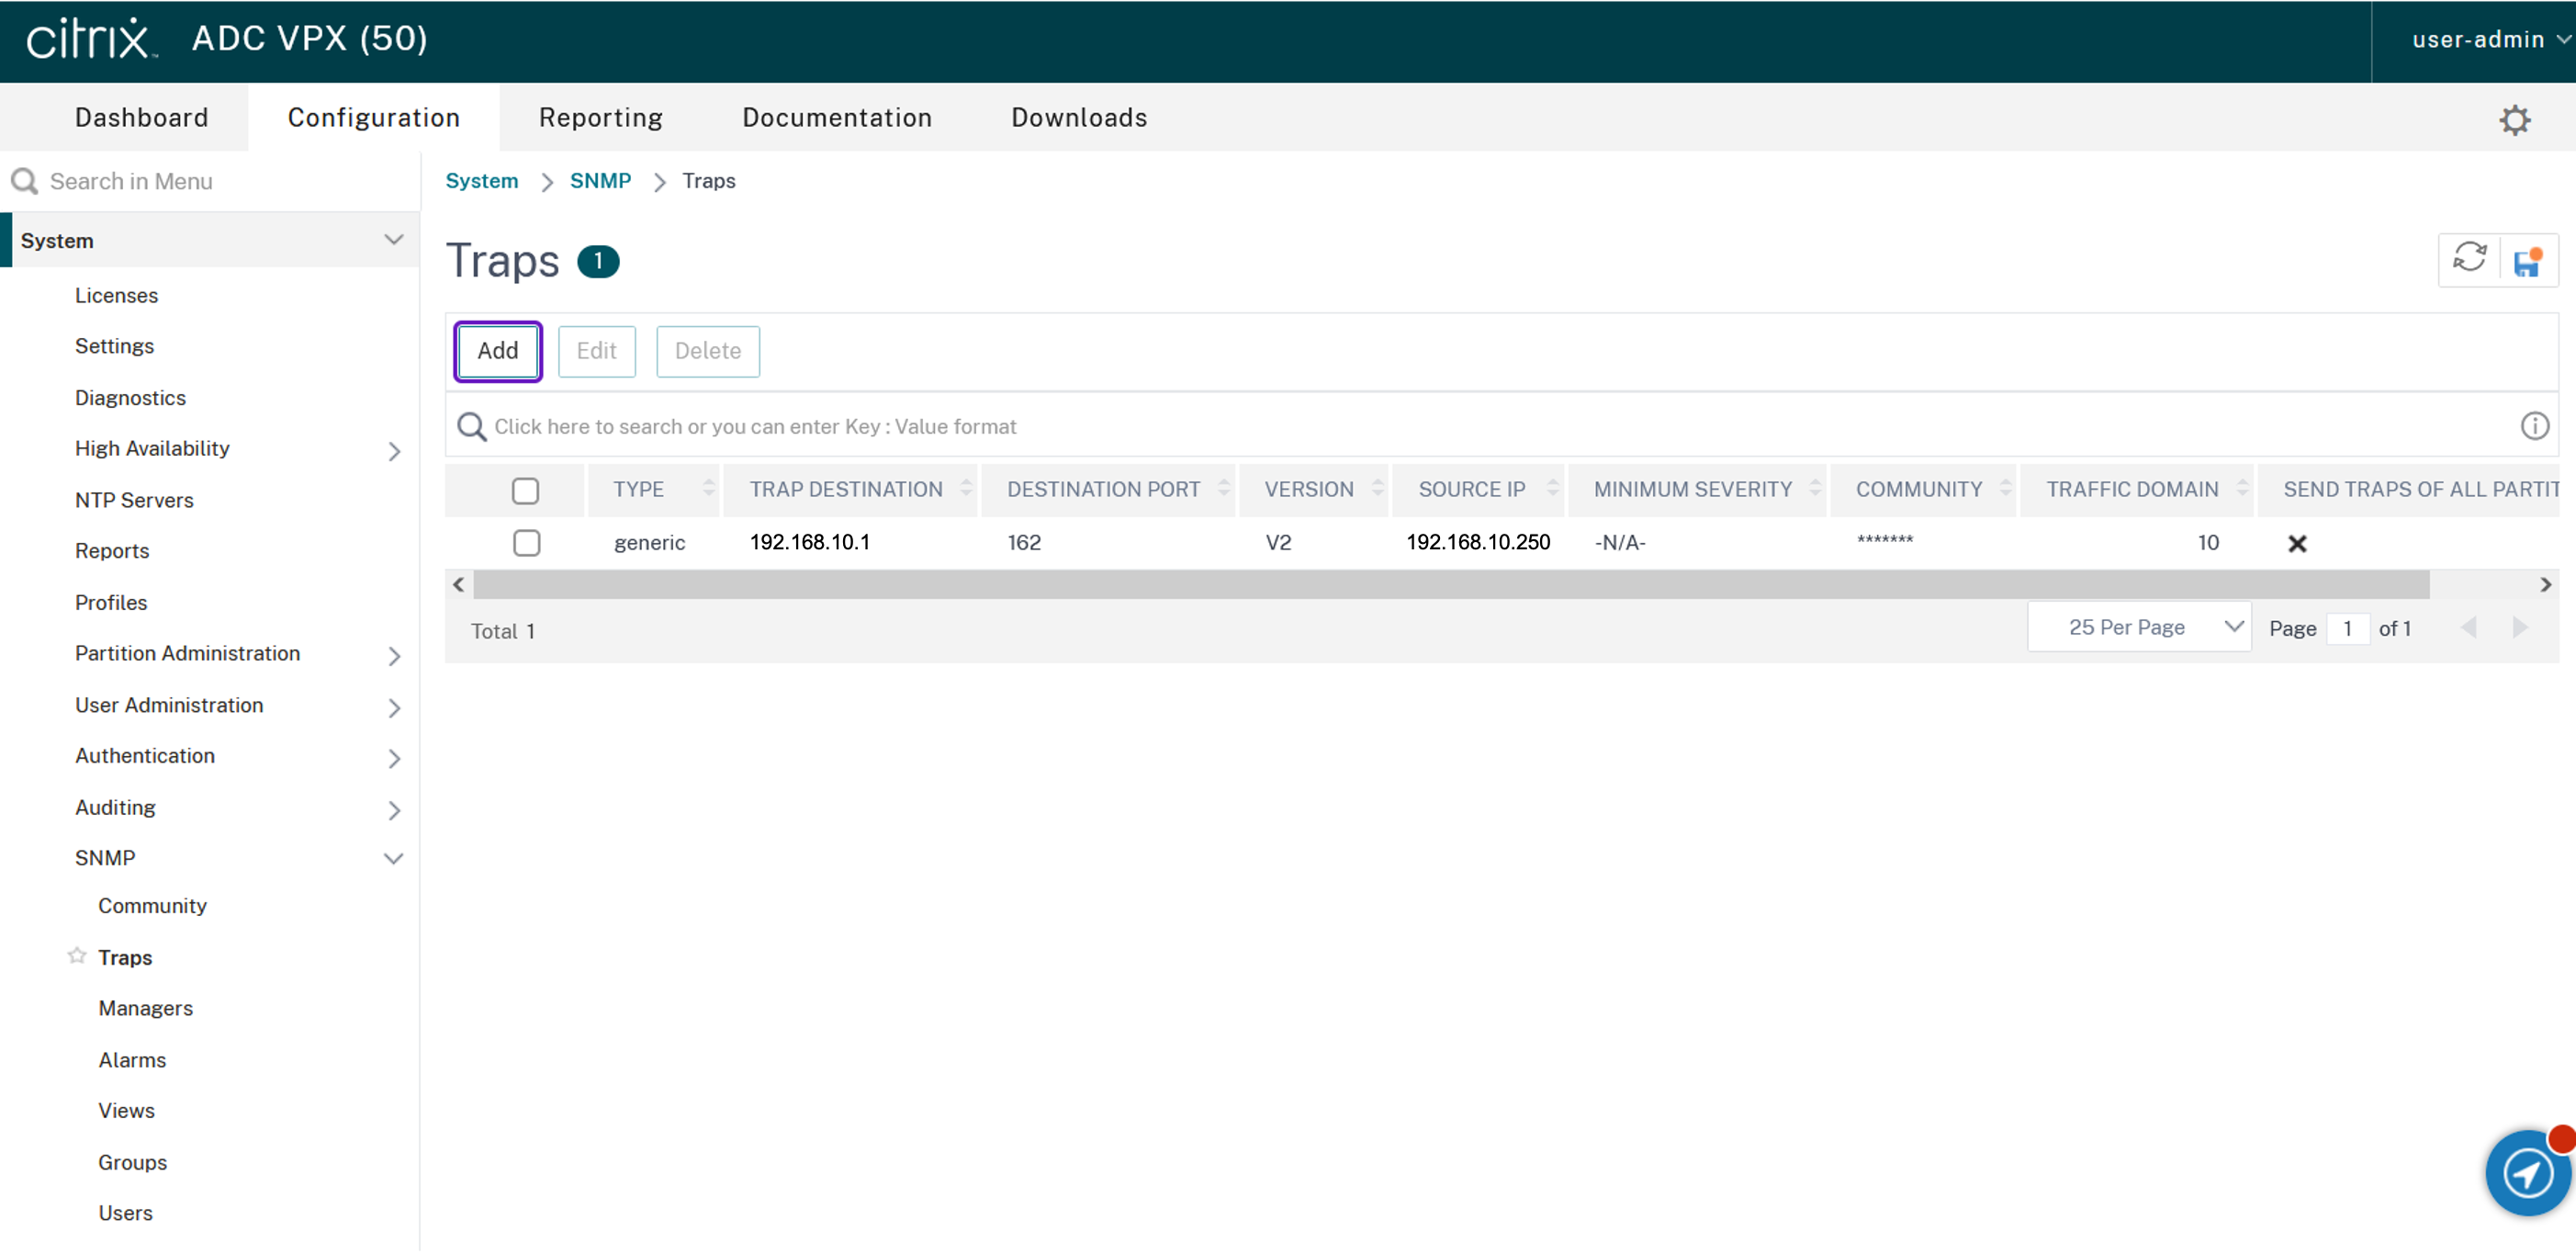This screenshot has height=1254, width=2576.
Task: Open the blue navigation help bubble
Action: point(2527,1172)
